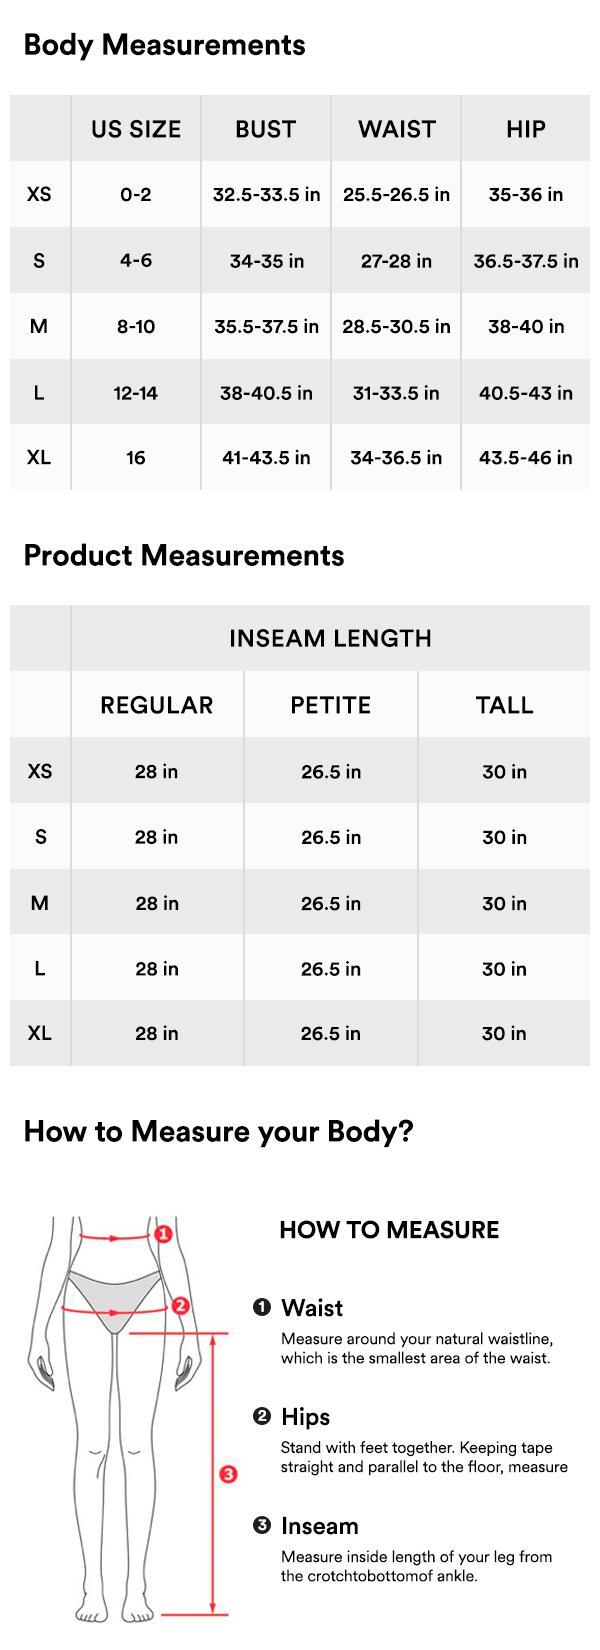This screenshot has height=1650, width=600.
Task: Click the body measurement illustration
Action: pyautogui.click(x=110, y=1420)
